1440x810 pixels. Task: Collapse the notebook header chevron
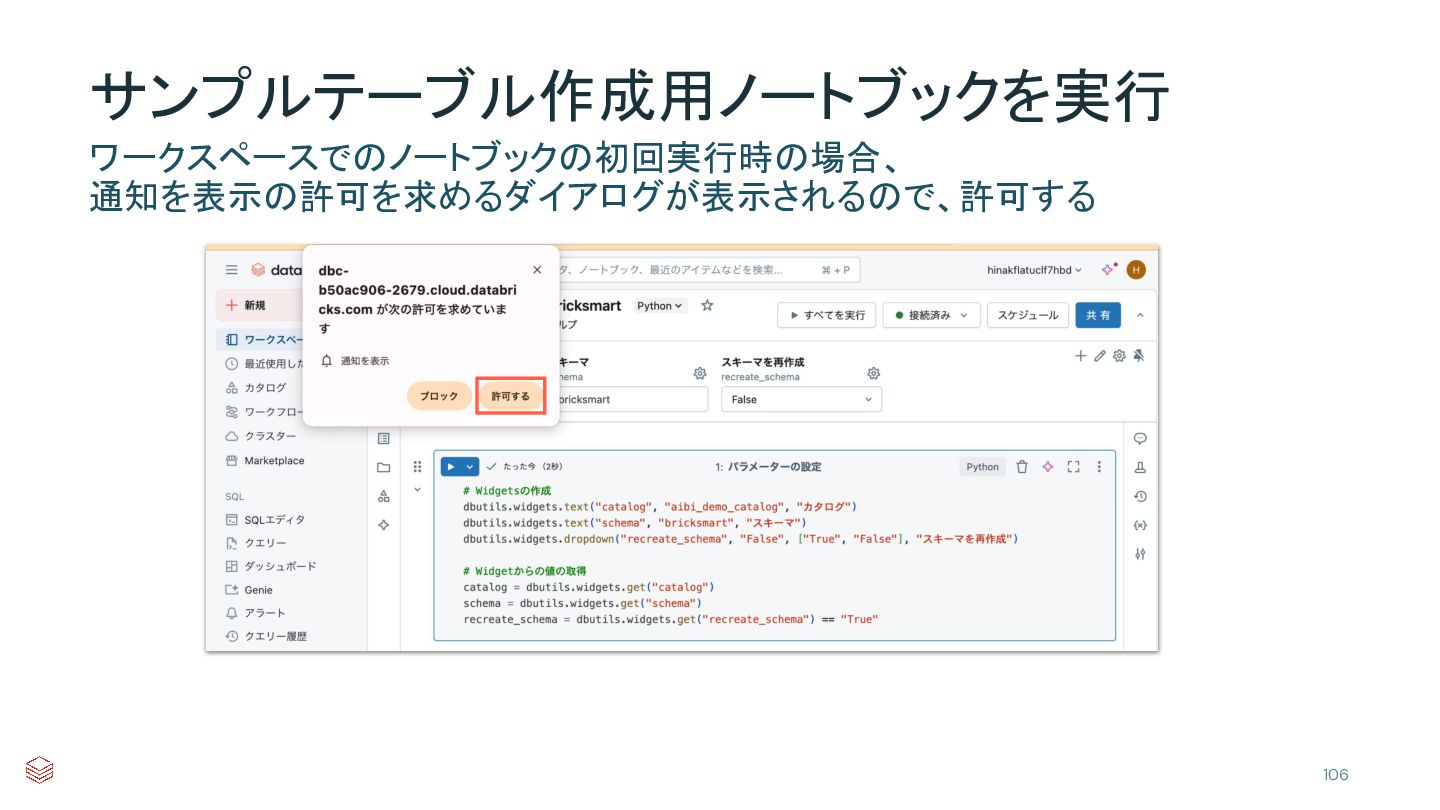pyautogui.click(x=1140, y=315)
